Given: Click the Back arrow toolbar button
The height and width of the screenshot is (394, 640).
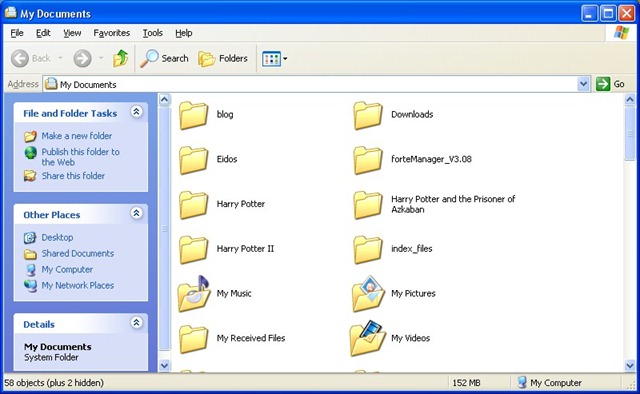Looking at the screenshot, I should pyautogui.click(x=20, y=58).
